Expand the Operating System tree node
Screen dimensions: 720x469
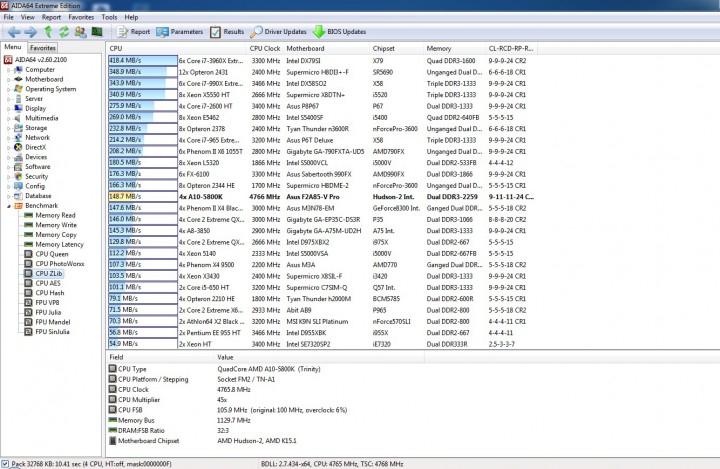8,89
